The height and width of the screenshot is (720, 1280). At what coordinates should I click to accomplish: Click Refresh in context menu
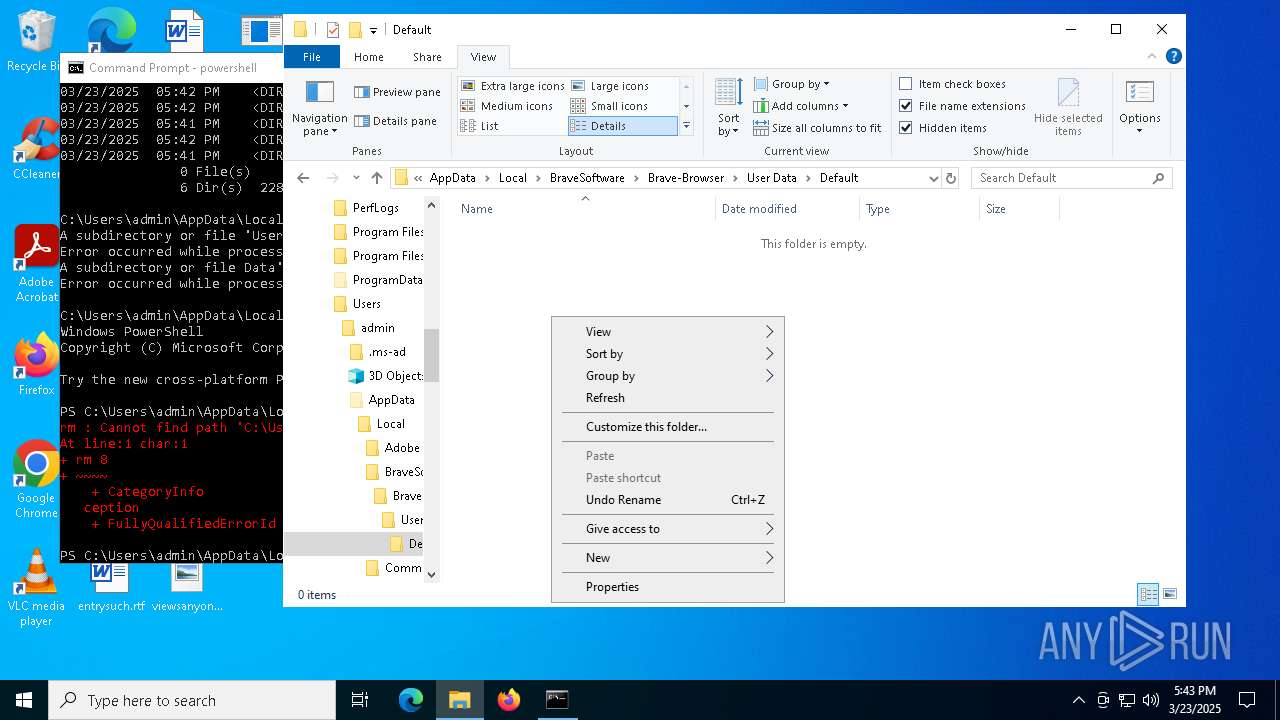pyautogui.click(x=668, y=398)
